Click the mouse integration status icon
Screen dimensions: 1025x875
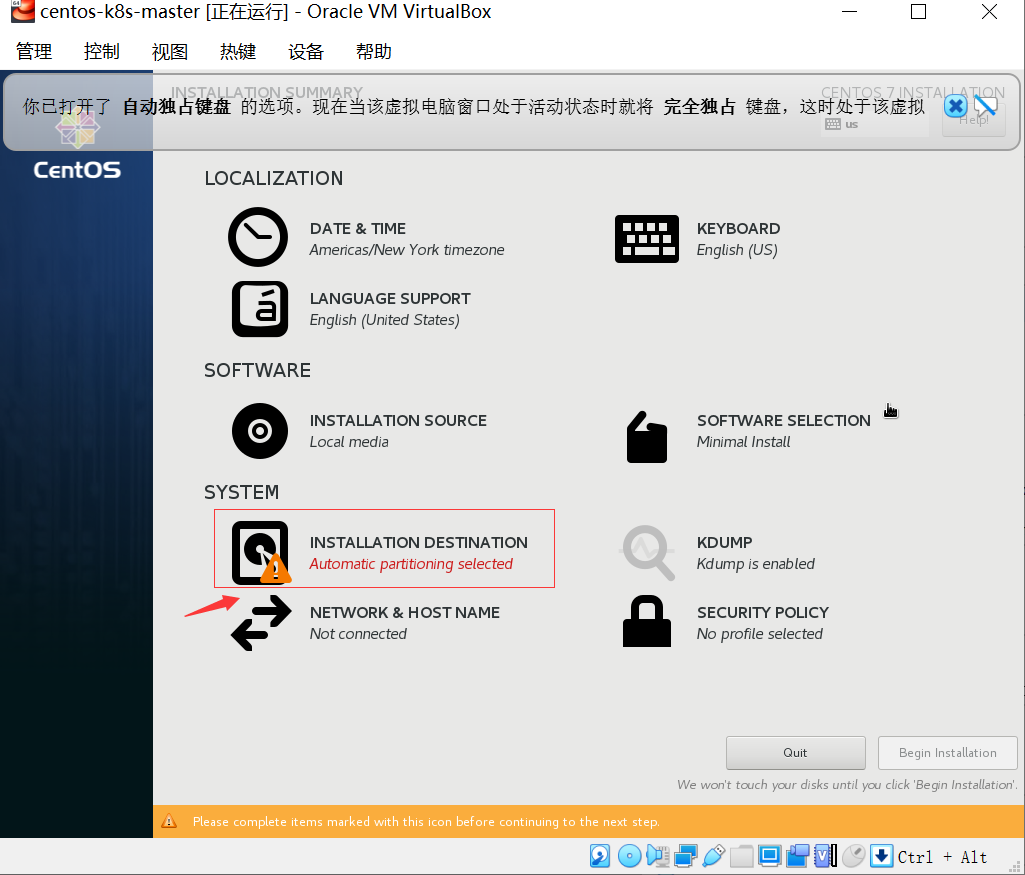854,856
